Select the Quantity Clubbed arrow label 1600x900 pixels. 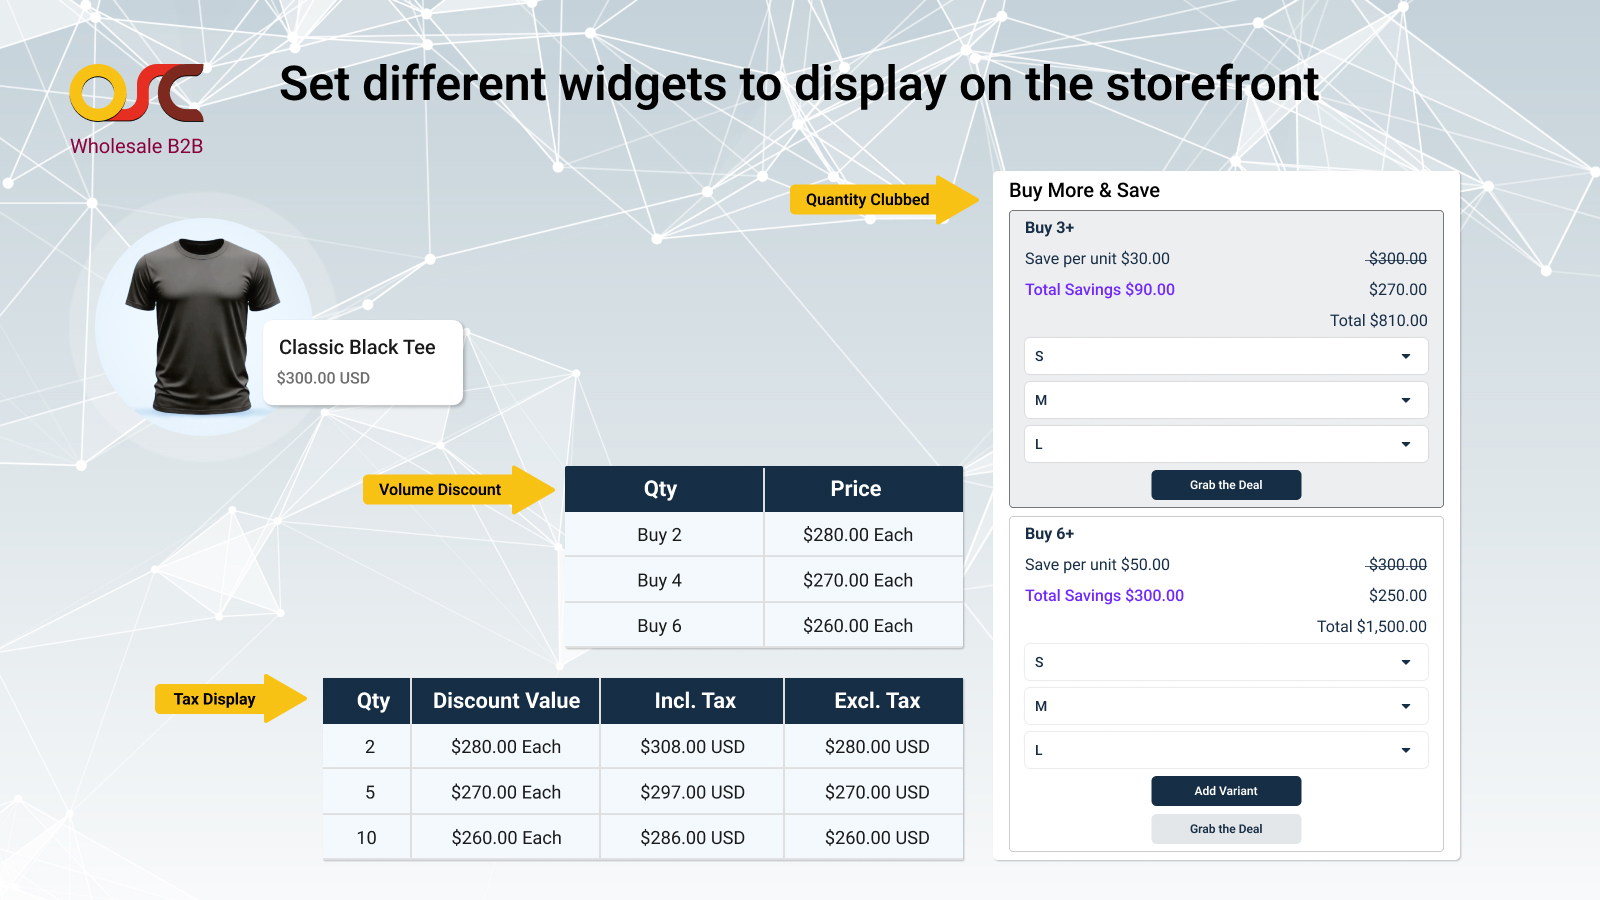tap(868, 200)
